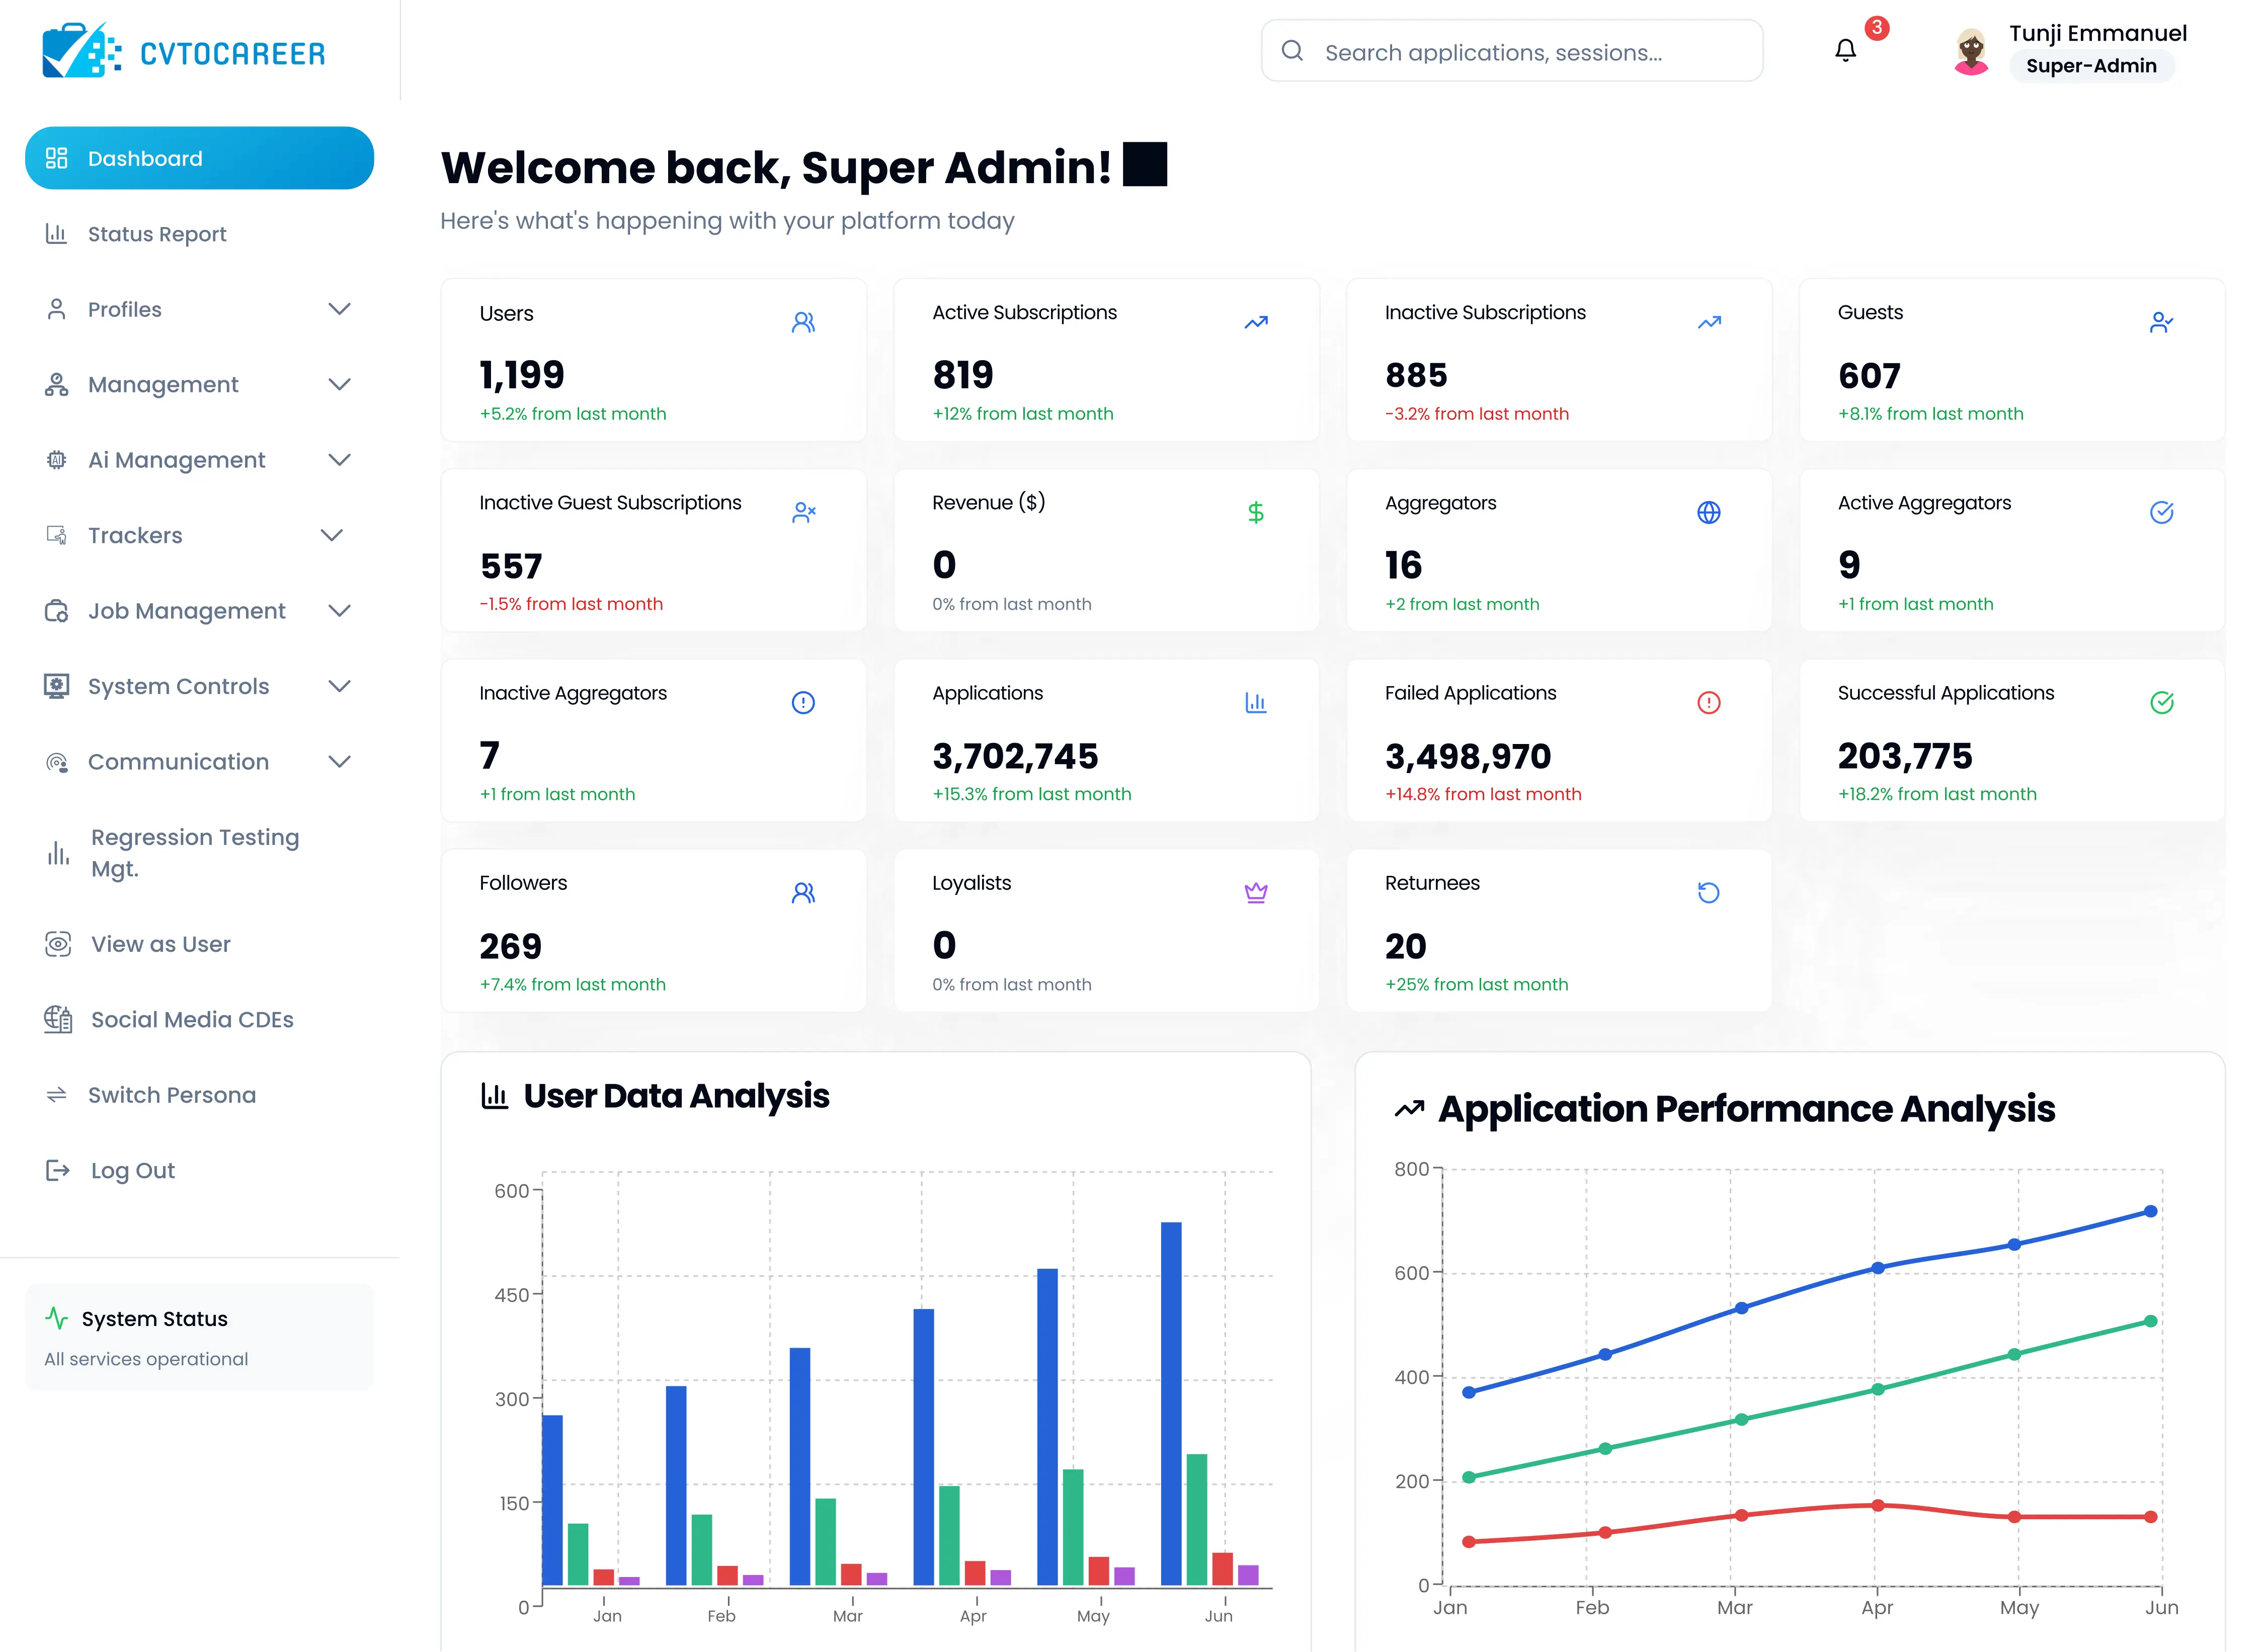This screenshot has height=1652, width=2264.
Task: Expand the Communication chevron
Action: pos(340,762)
